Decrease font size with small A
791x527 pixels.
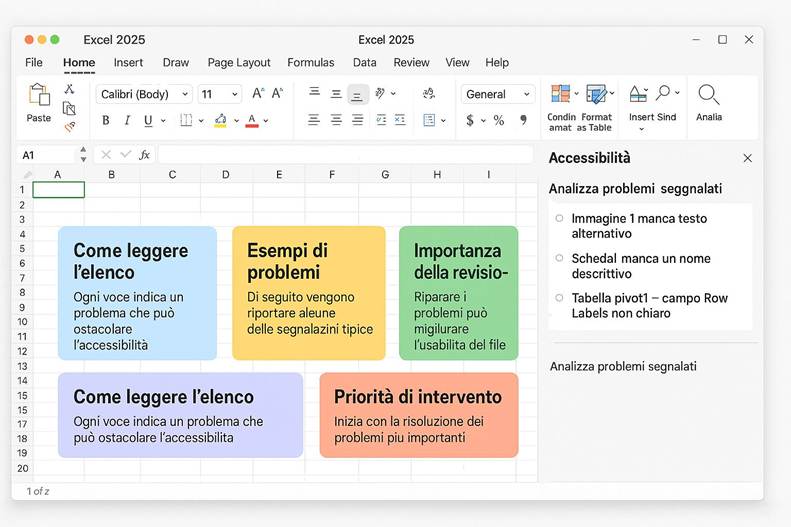point(277,93)
